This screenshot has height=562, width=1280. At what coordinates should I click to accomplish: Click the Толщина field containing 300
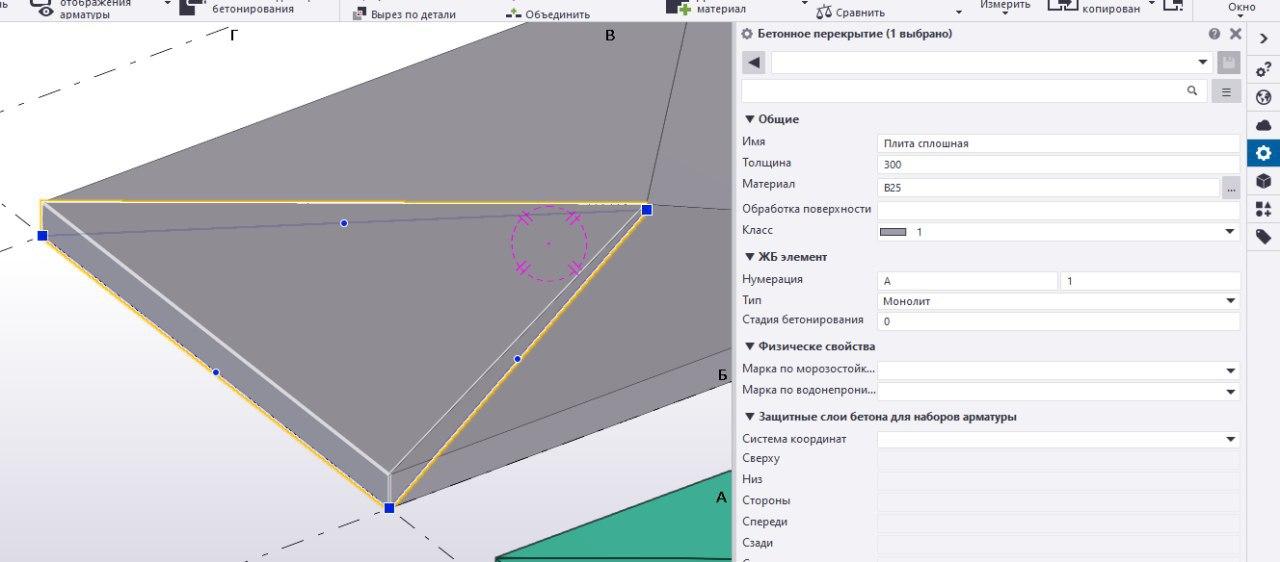click(x=1058, y=164)
